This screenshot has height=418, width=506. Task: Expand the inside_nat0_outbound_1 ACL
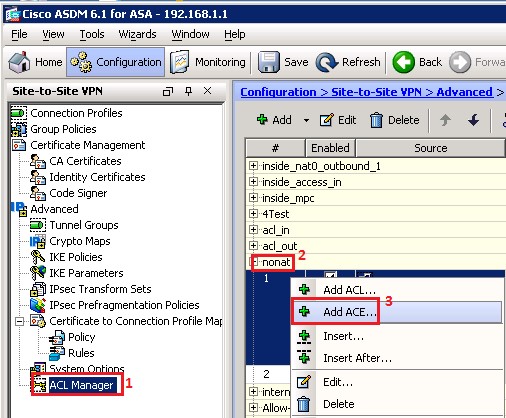pyautogui.click(x=254, y=166)
